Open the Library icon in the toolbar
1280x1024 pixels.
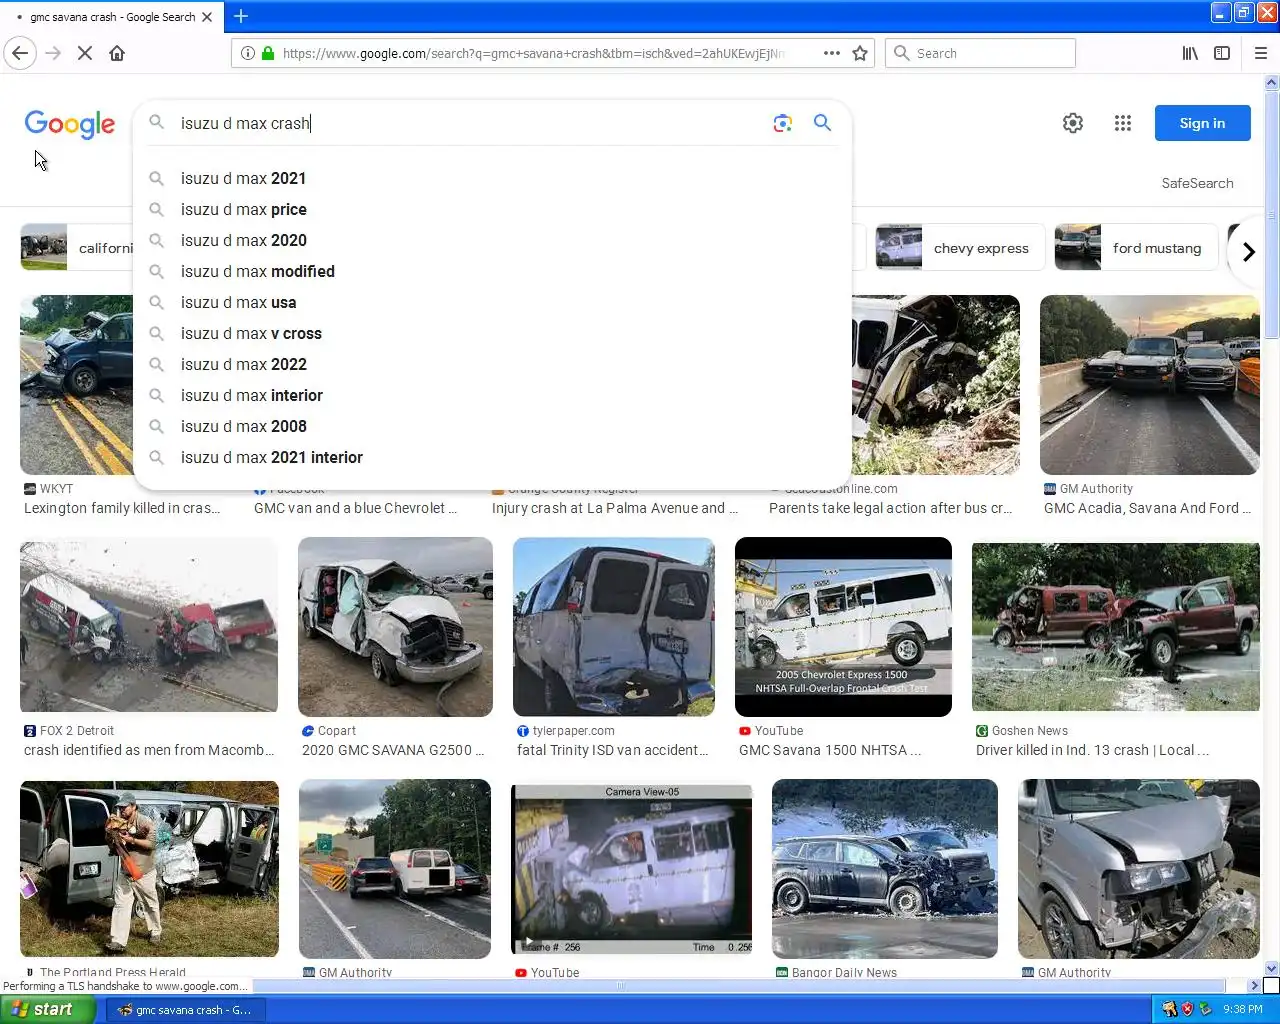pyautogui.click(x=1190, y=53)
